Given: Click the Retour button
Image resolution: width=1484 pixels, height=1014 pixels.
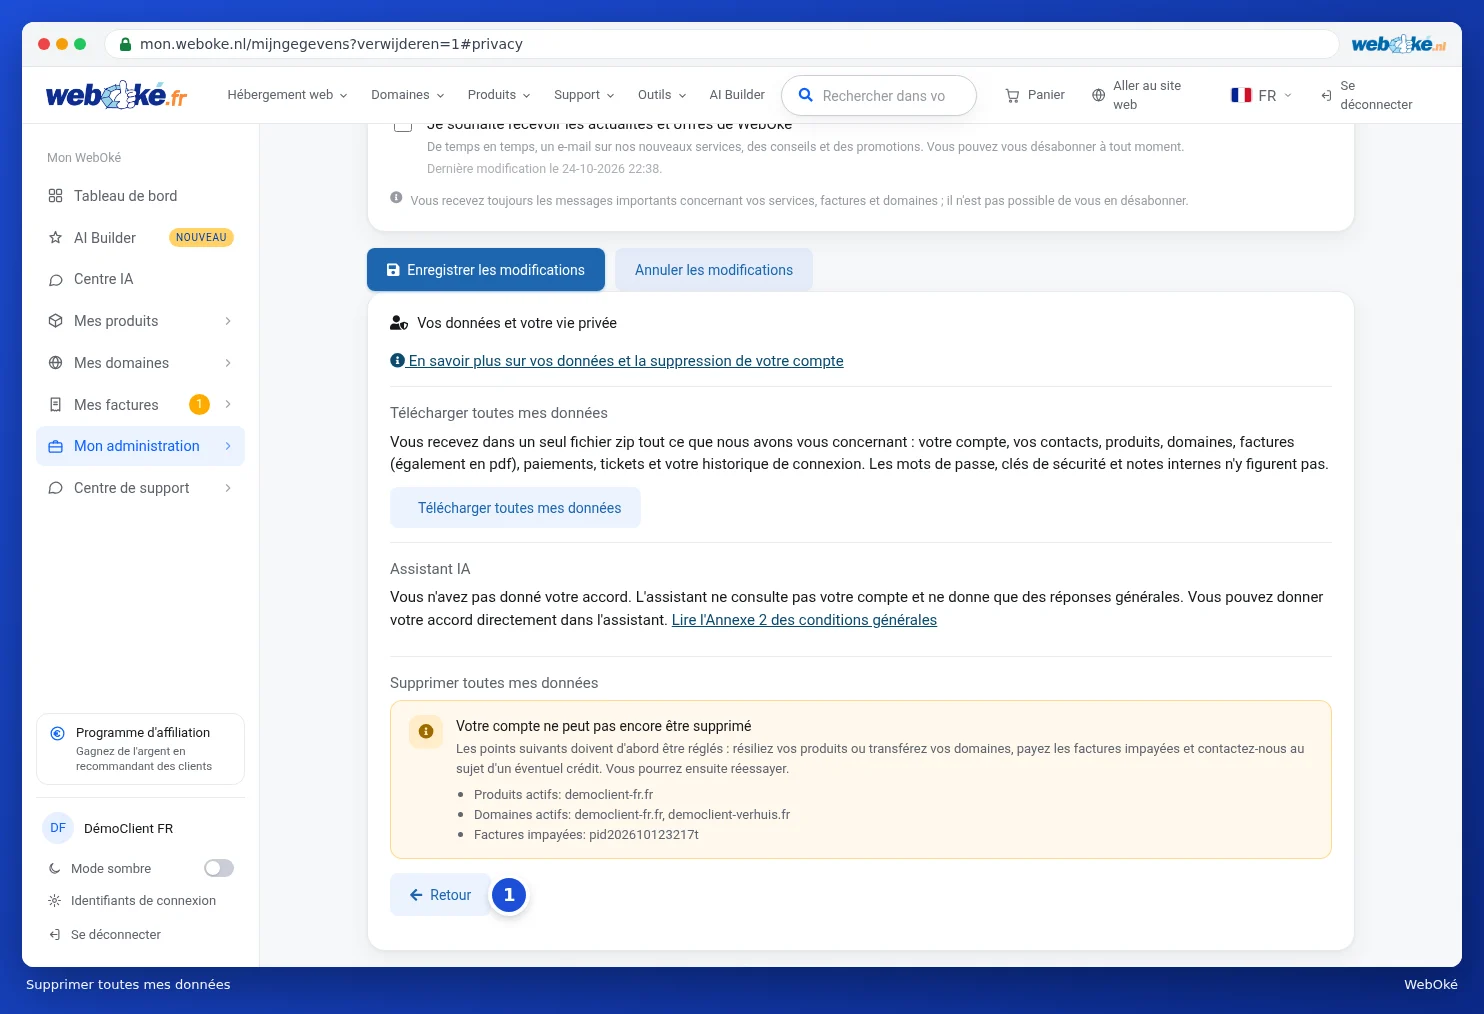Looking at the screenshot, I should (440, 895).
